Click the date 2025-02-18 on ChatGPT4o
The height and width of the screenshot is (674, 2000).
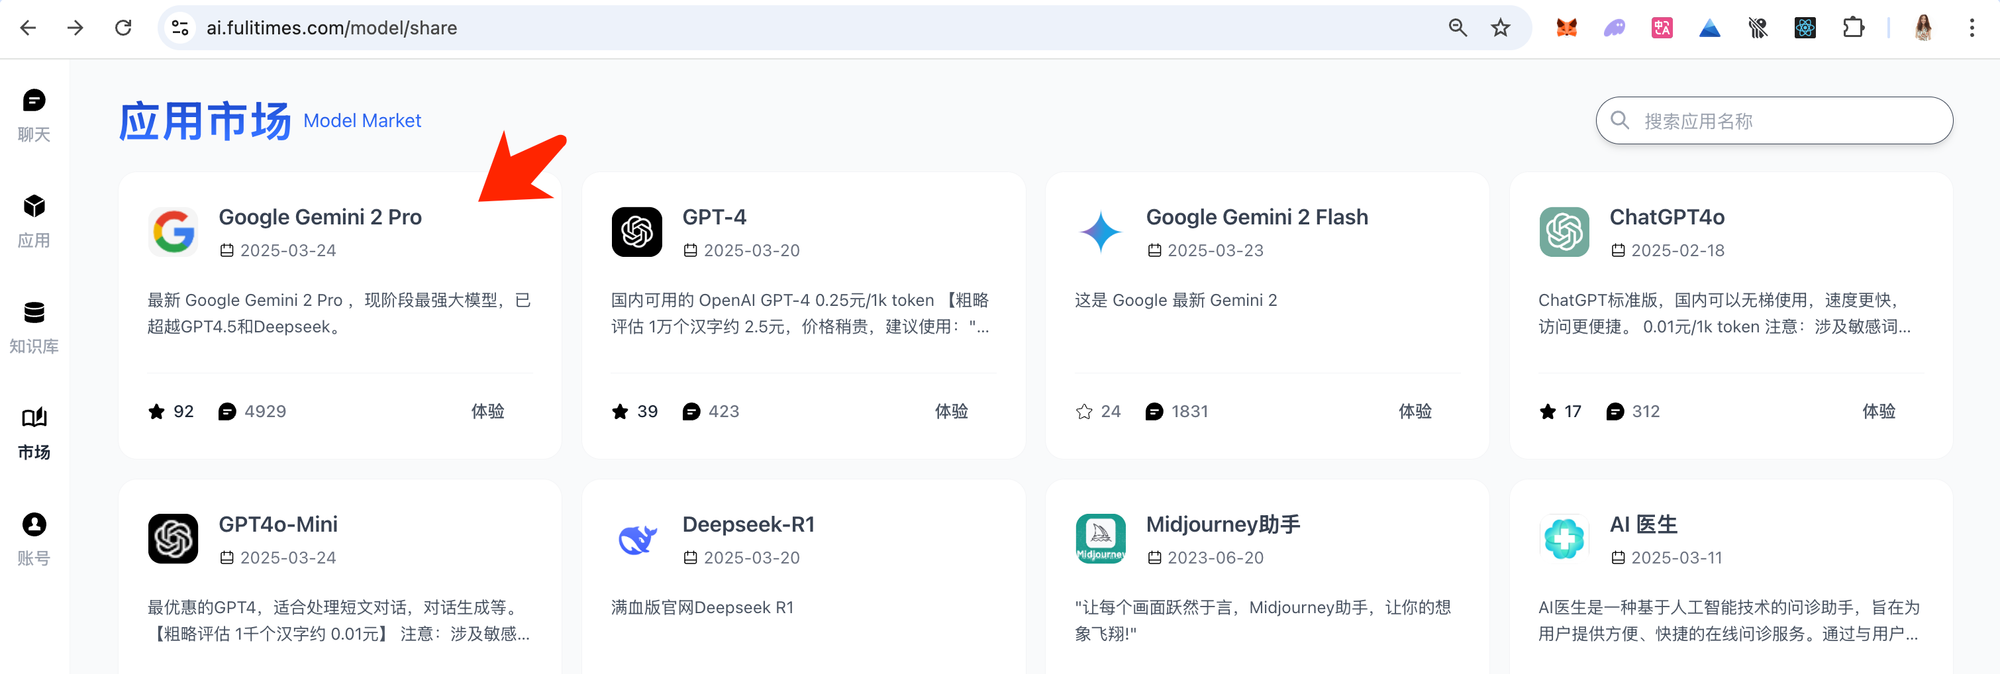point(1678,251)
